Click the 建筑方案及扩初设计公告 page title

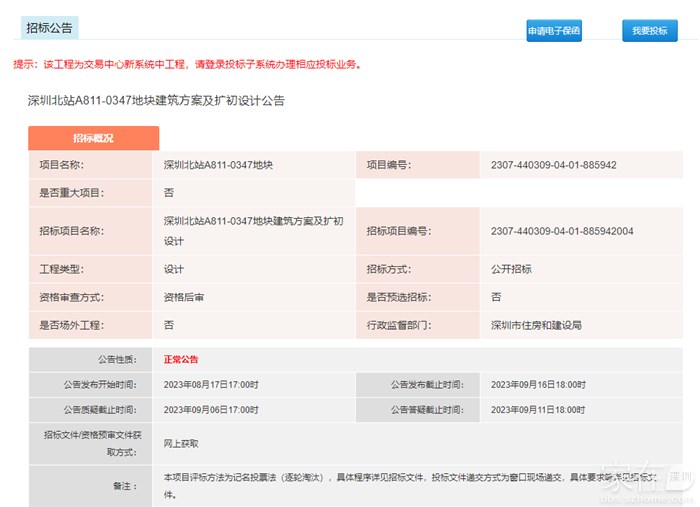click(x=156, y=101)
